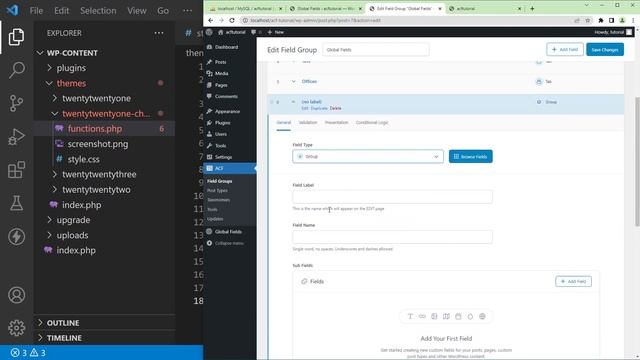Open the Go menu
Screen dimensions: 640x360
(x=163, y=11)
